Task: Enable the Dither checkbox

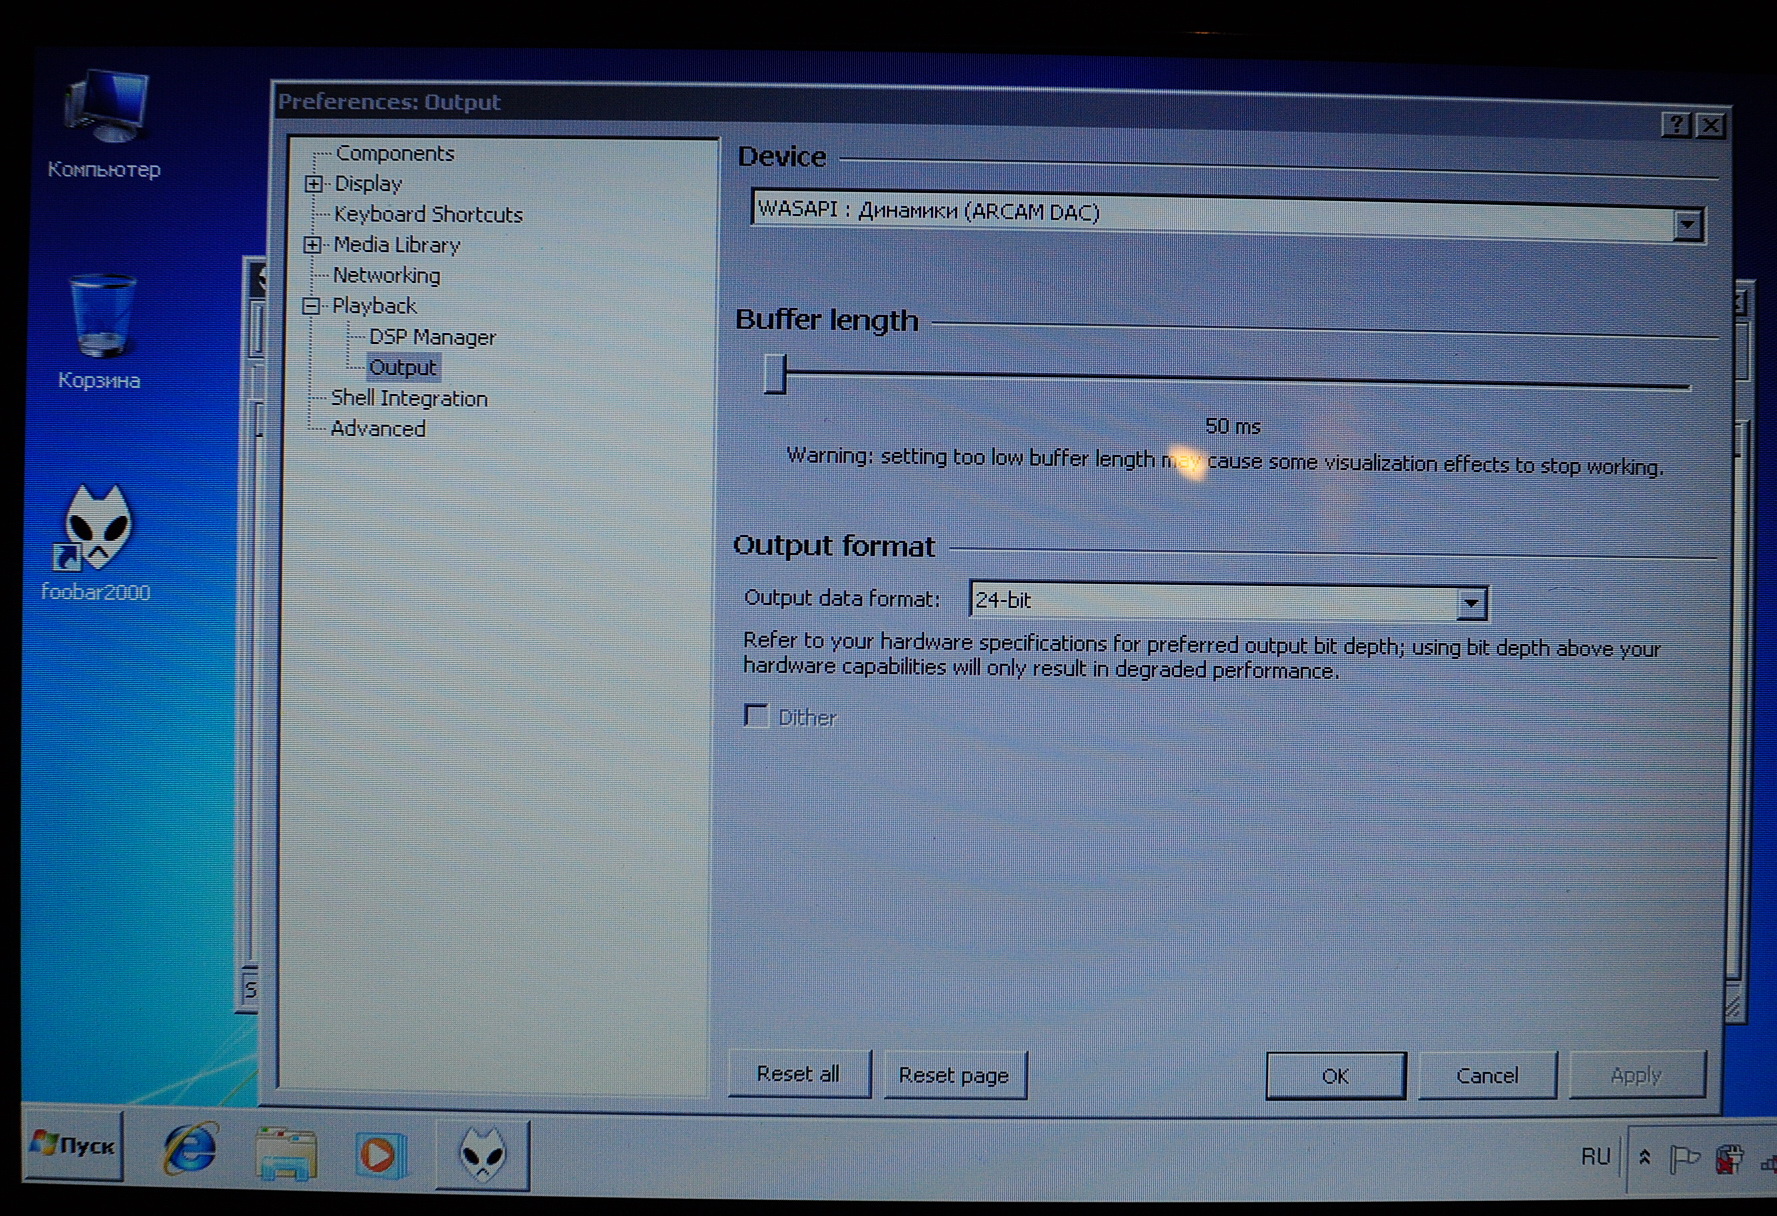Action: (x=756, y=716)
